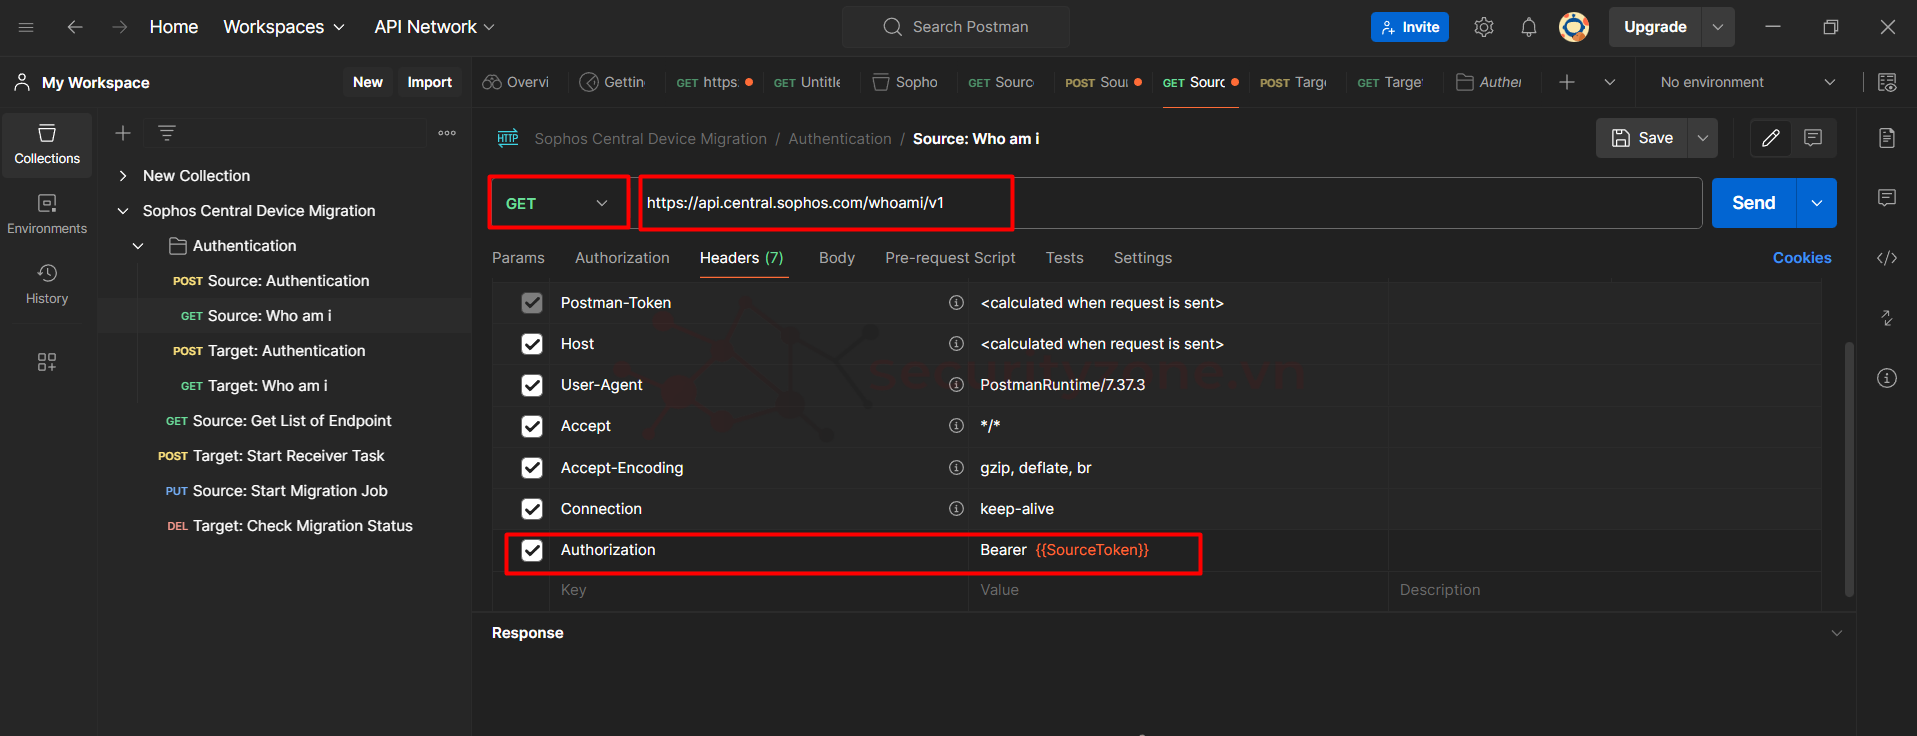Click the Send button

point(1754,203)
